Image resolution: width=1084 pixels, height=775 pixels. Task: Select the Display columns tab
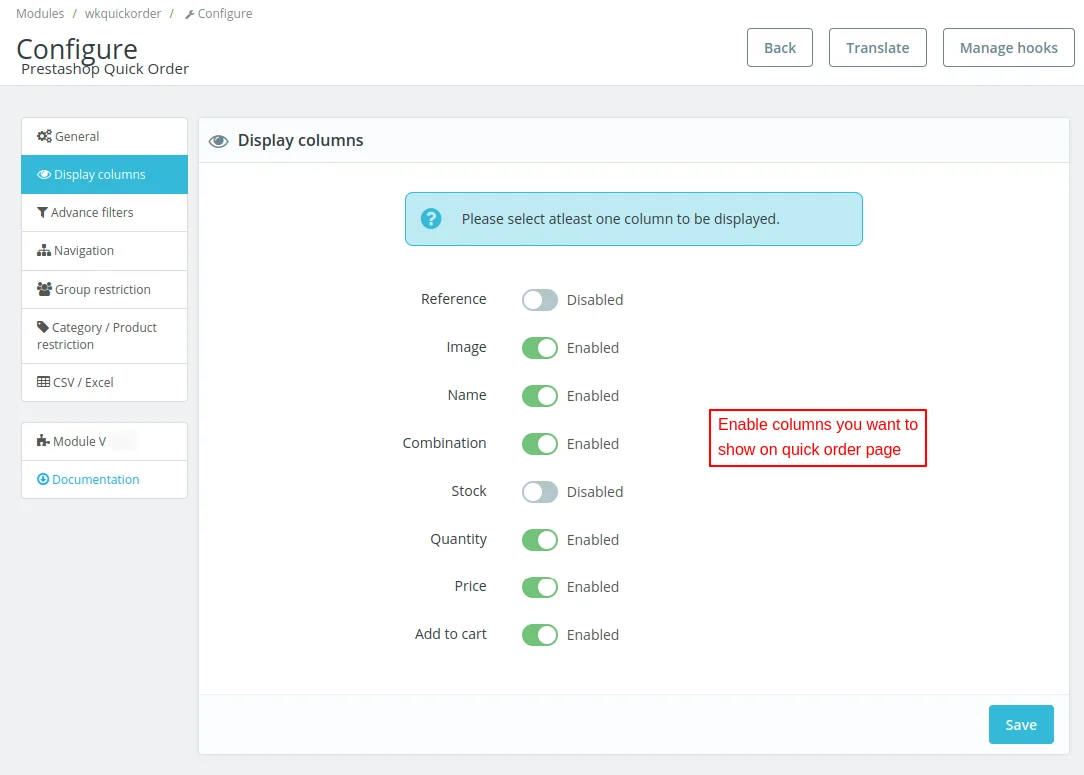point(104,174)
